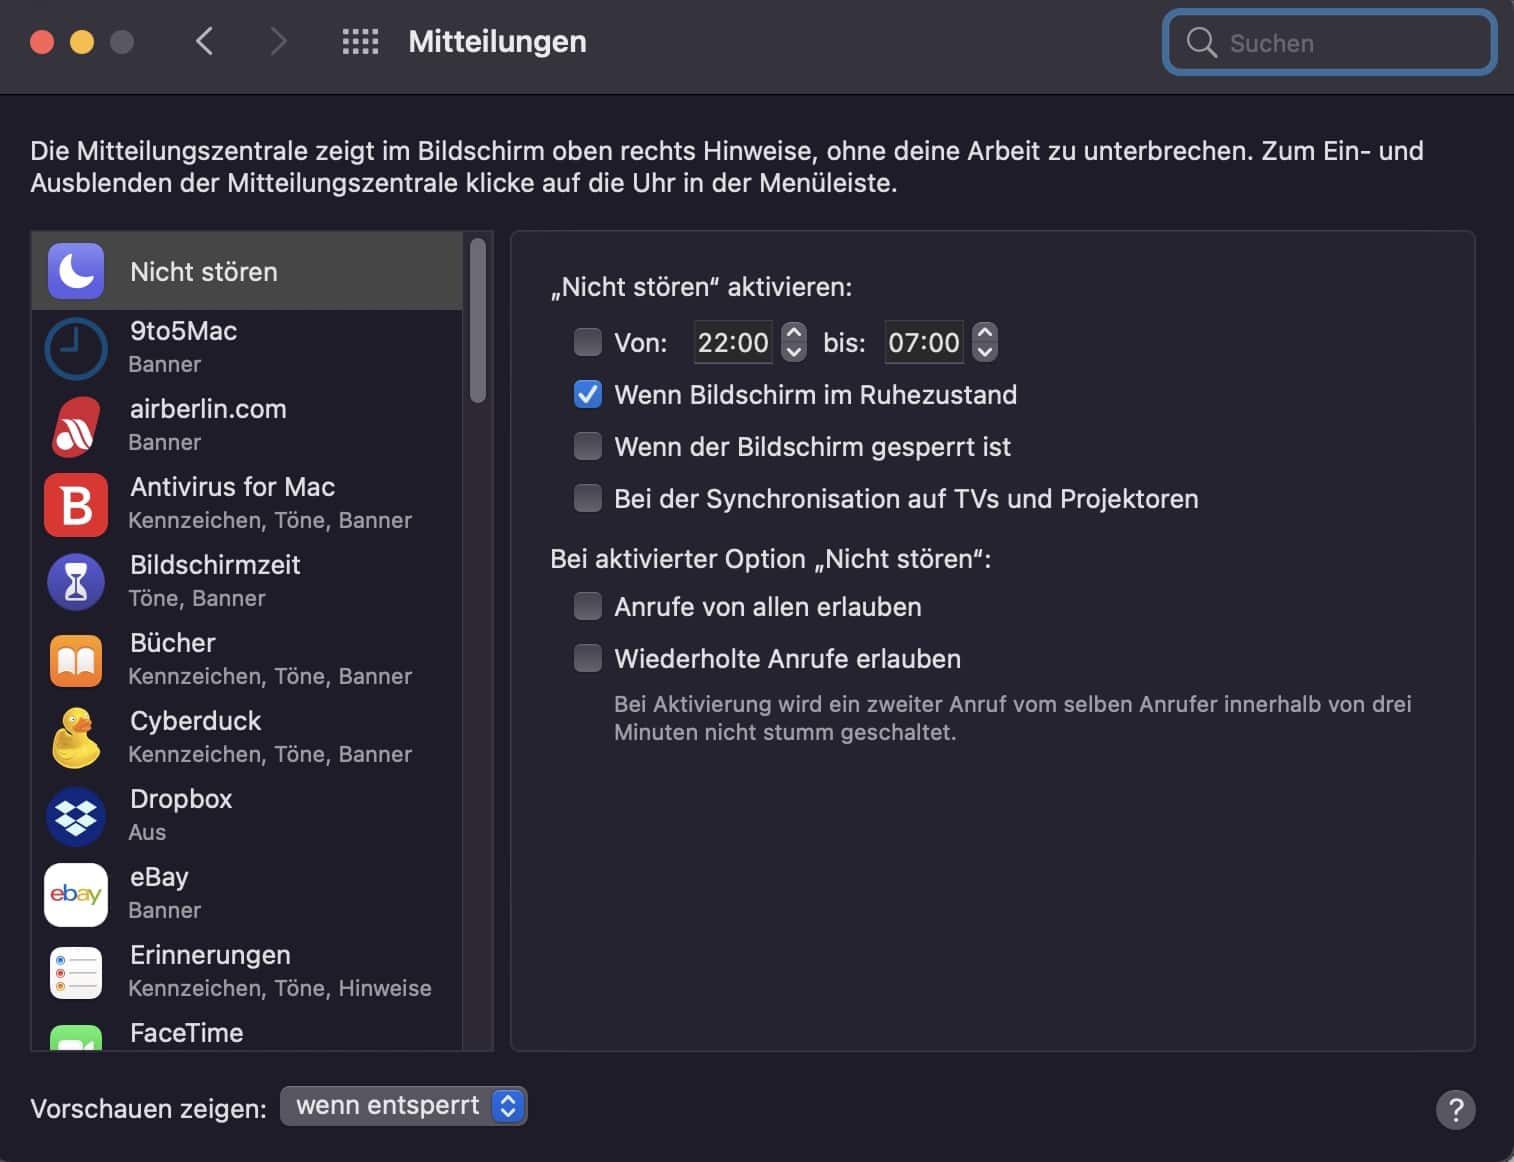
Task: Open help with the question mark button
Action: point(1455,1109)
